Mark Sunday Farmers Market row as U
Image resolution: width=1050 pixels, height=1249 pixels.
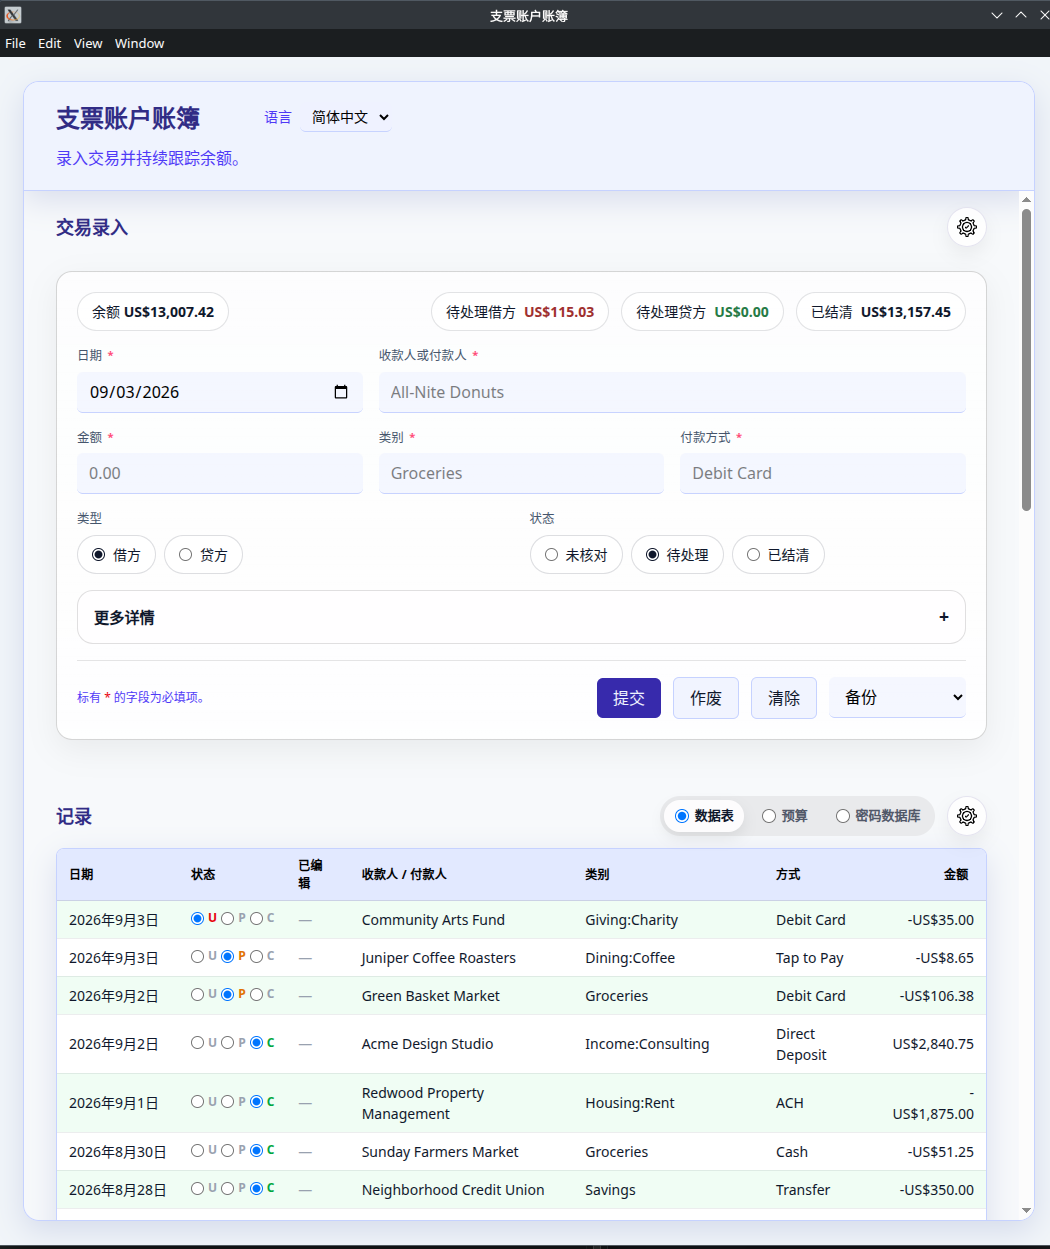(x=198, y=1150)
